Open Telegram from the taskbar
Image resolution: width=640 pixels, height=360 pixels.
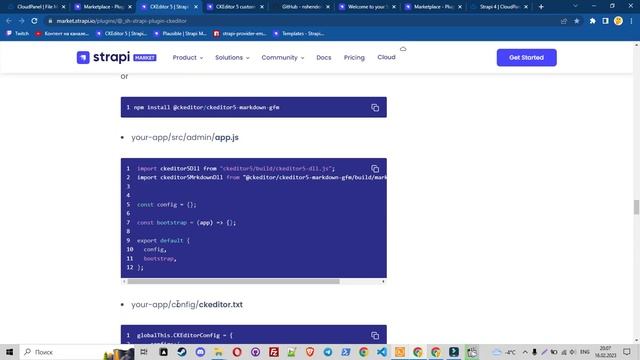[328, 352]
